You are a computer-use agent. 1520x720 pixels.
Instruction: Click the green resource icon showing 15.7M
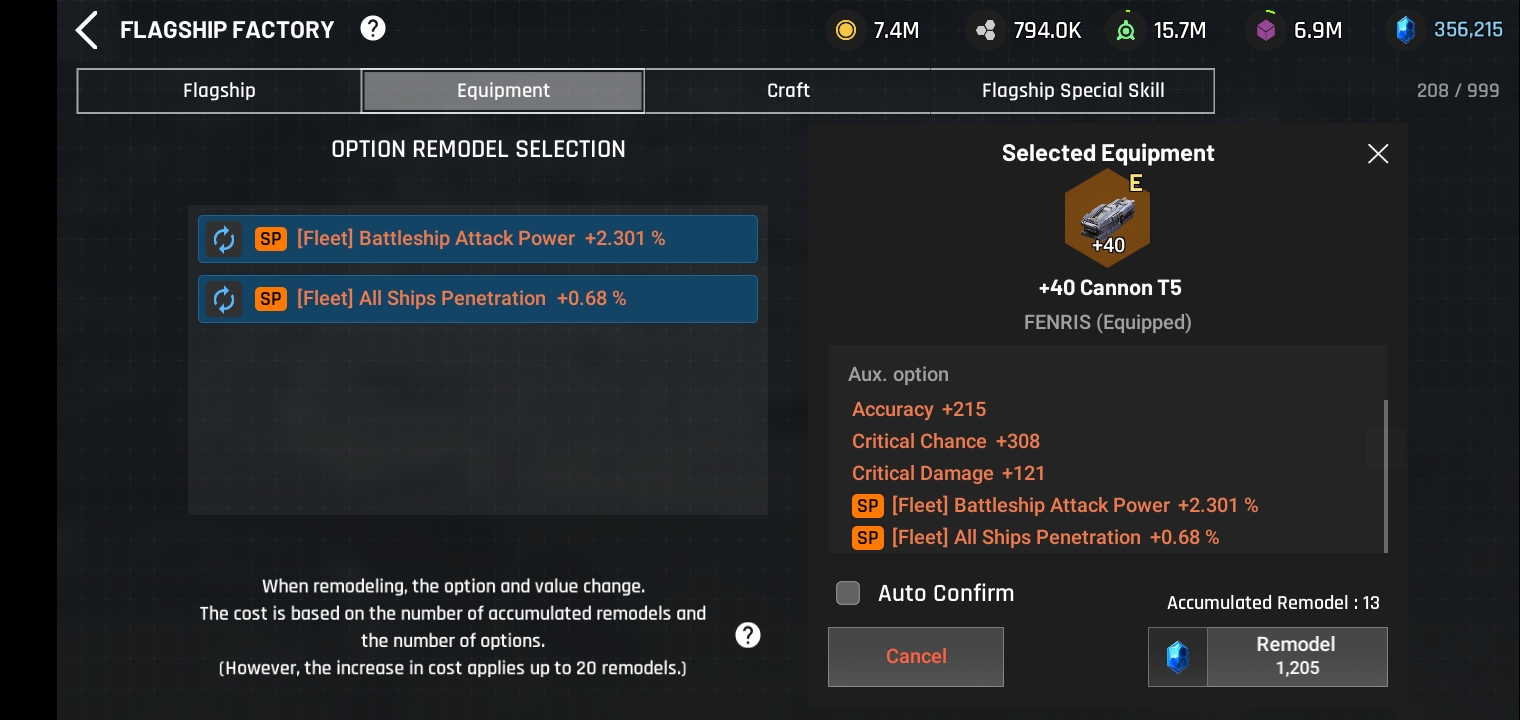1126,30
